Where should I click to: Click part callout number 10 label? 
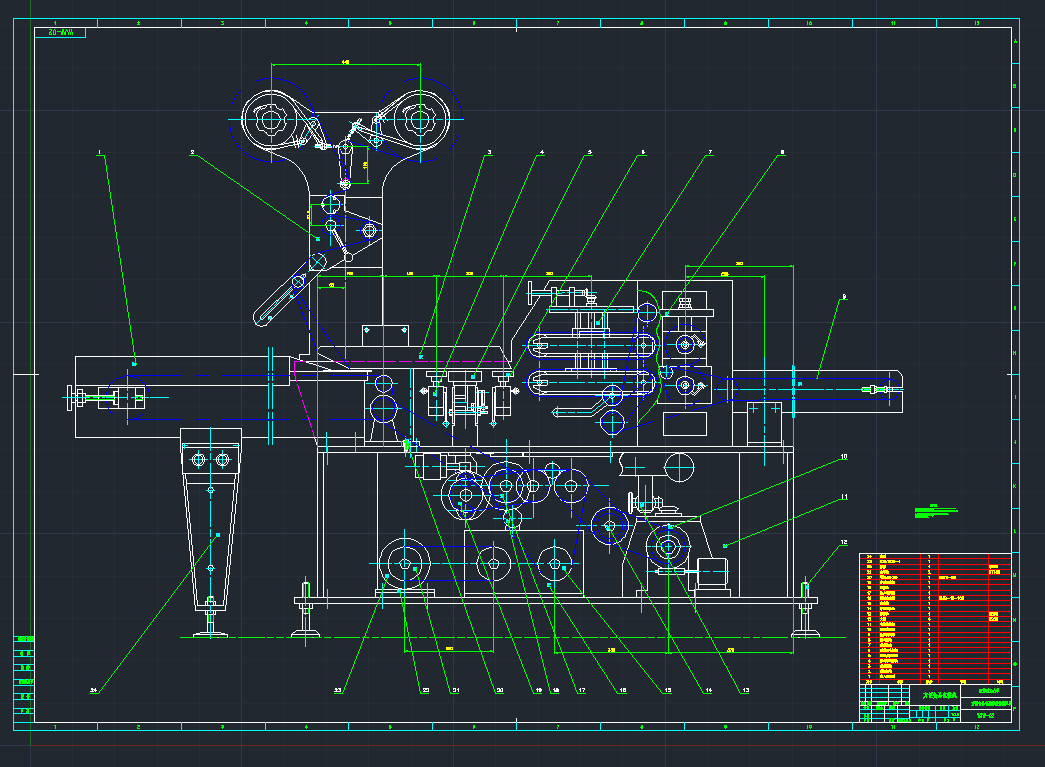[844, 457]
